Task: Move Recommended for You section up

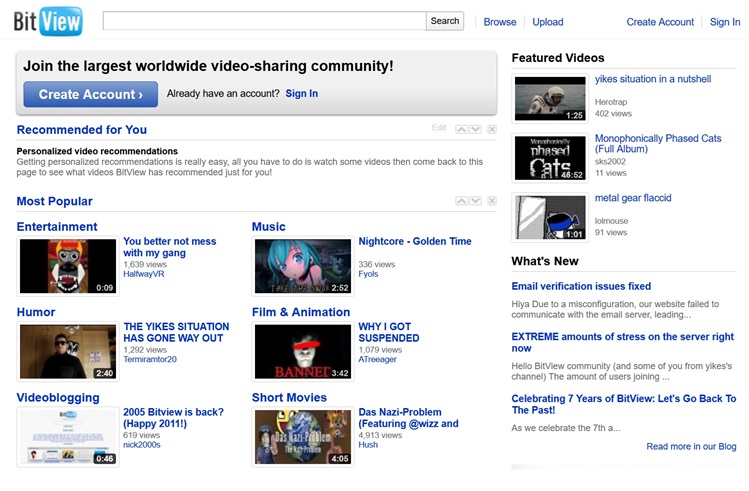Action: [x=461, y=129]
